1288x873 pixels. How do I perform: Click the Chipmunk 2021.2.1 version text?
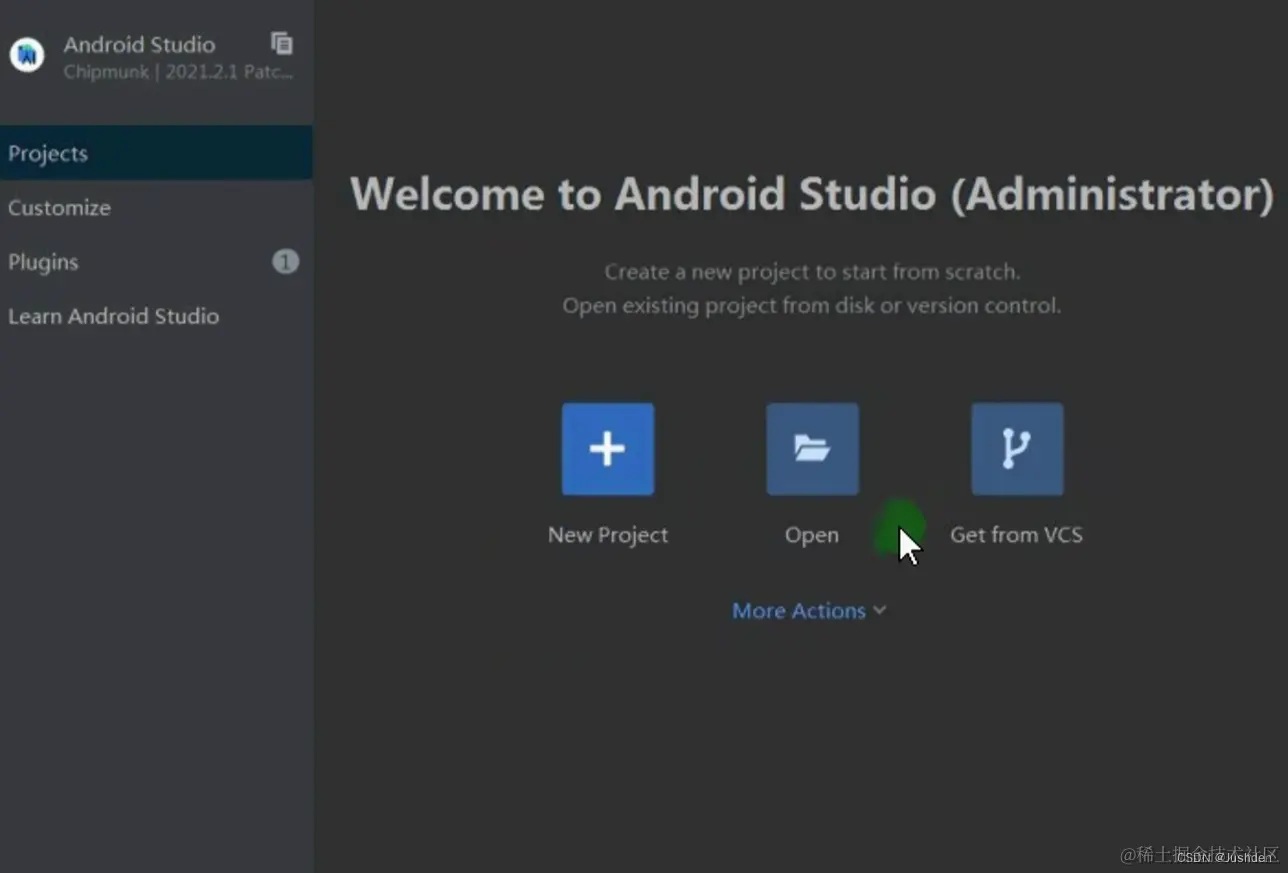coord(178,72)
